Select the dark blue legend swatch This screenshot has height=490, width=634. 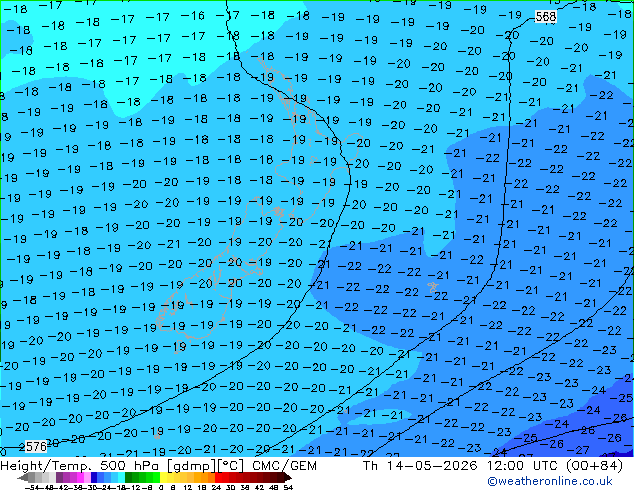tap(94, 477)
